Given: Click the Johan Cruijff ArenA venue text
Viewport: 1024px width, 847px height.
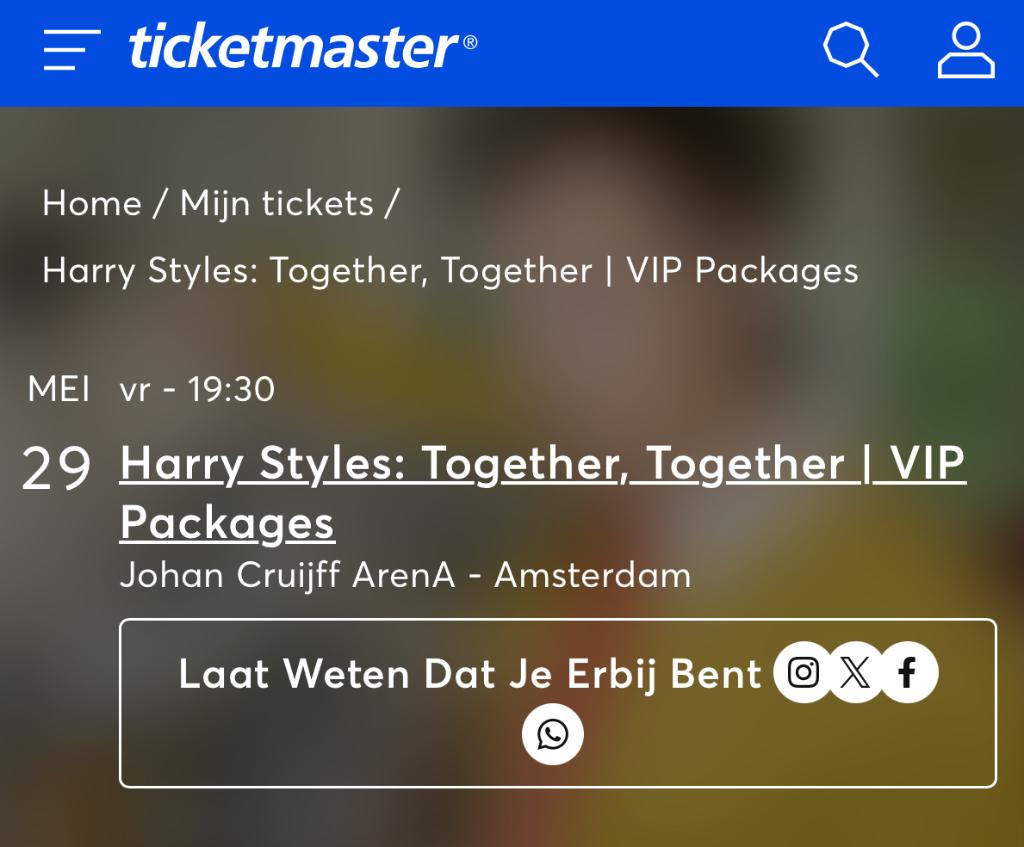Looking at the screenshot, I should pos(406,575).
